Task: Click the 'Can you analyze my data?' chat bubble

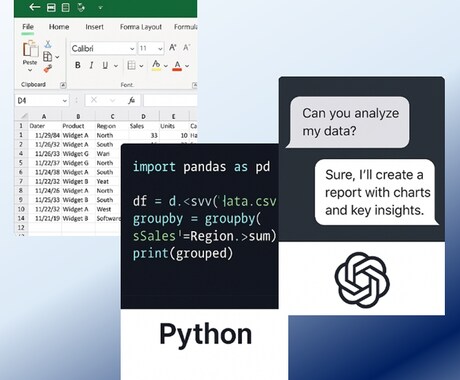Action: click(x=349, y=122)
